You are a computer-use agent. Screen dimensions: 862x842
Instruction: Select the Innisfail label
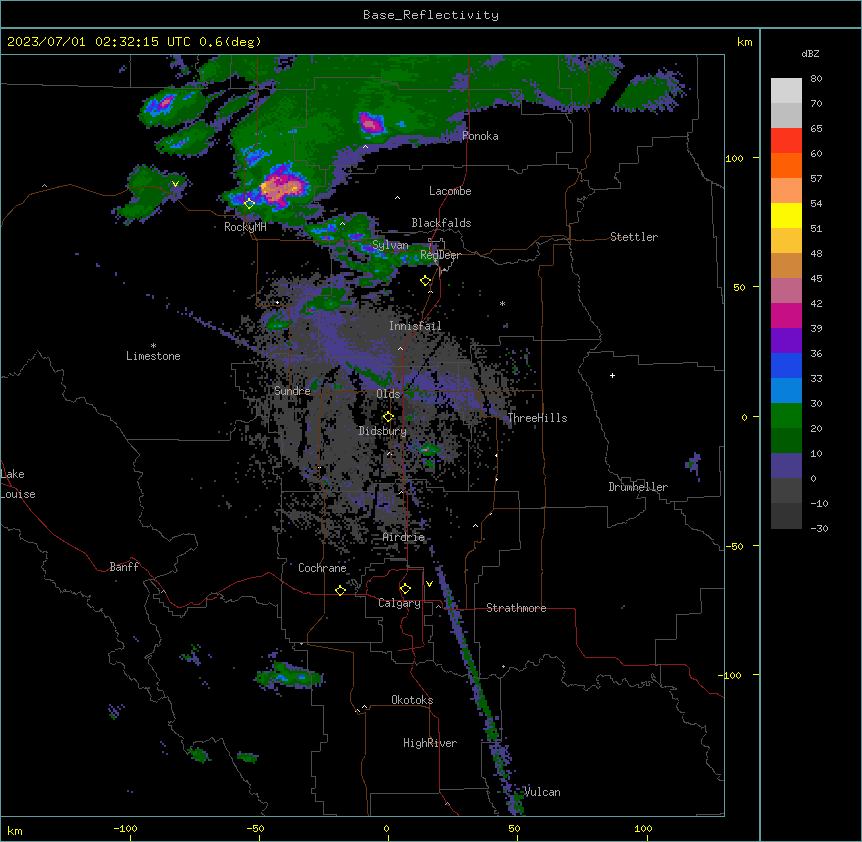[415, 326]
